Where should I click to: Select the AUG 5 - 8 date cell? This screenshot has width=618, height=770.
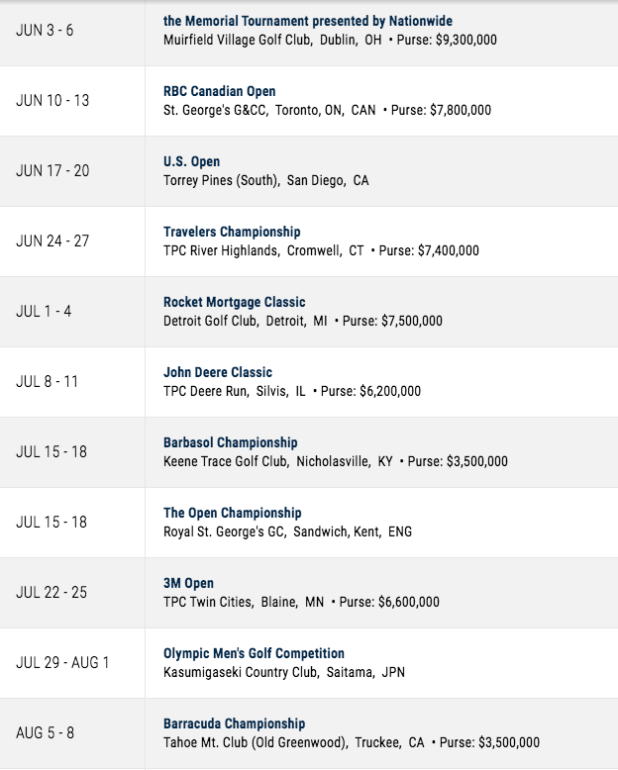72,733
